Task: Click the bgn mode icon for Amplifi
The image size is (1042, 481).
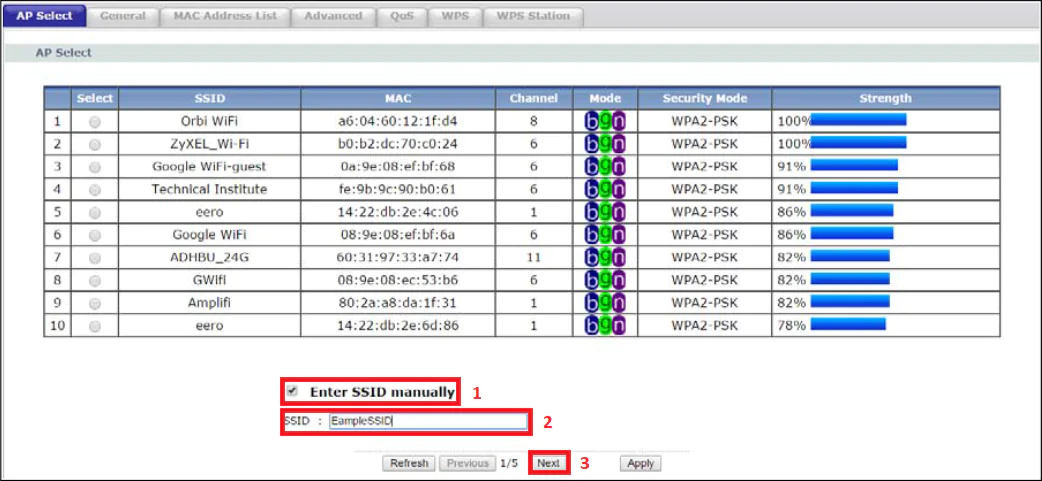Action: click(x=605, y=303)
